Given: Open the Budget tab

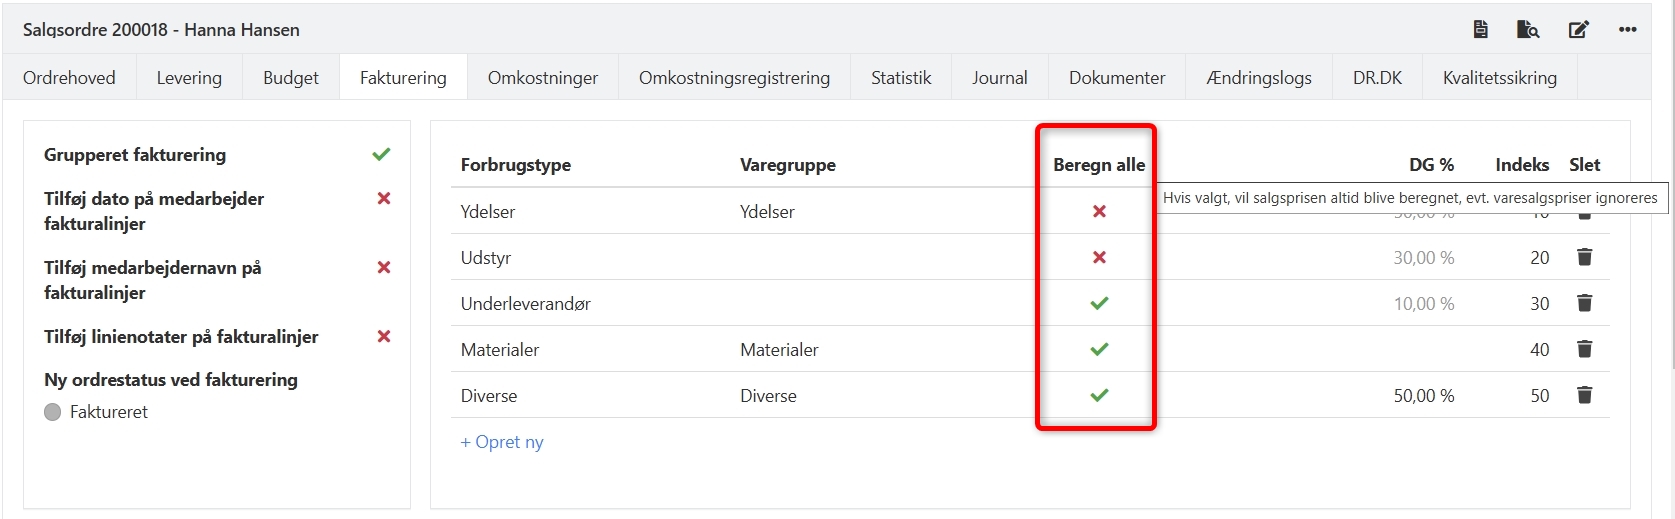Looking at the screenshot, I should point(291,77).
